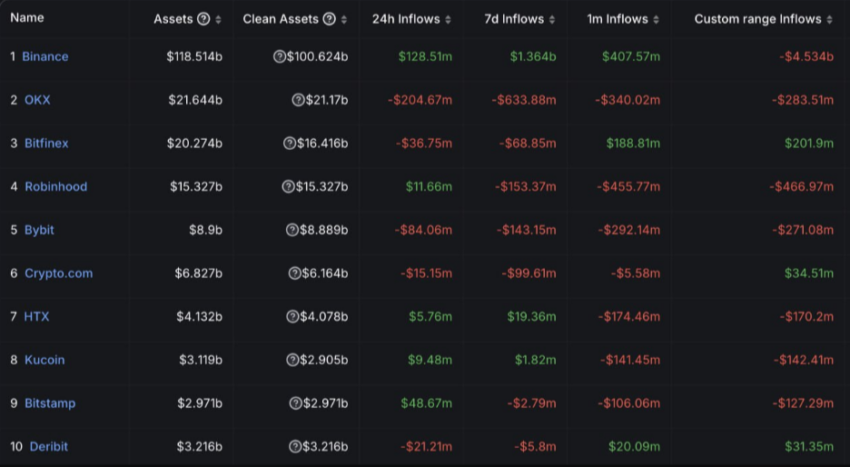Click the help icon next to Assets header
Screen dimensions: 850x467
point(204,19)
